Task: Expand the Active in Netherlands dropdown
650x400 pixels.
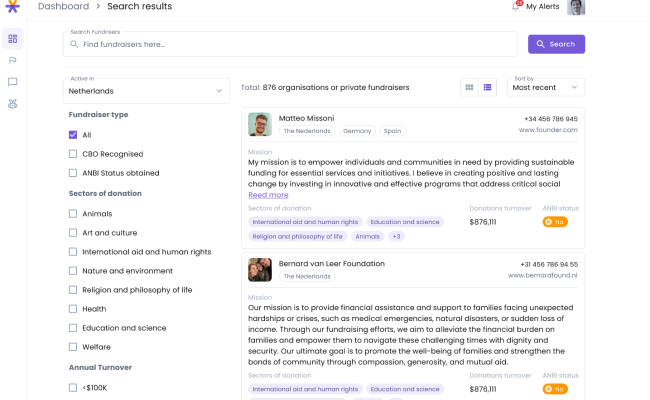Action: tap(146, 91)
